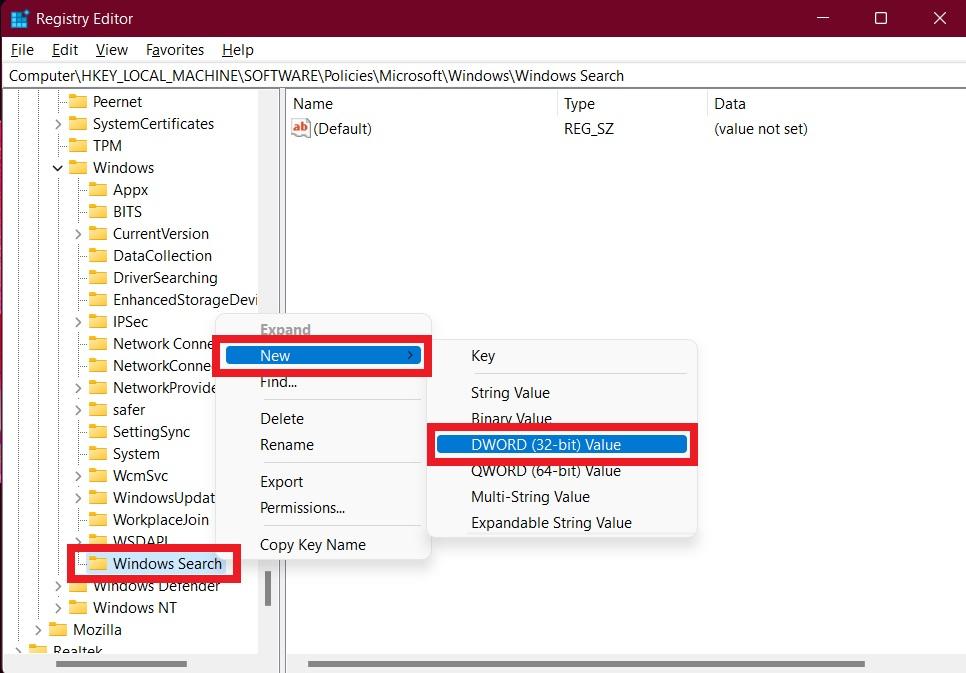The image size is (966, 673).
Task: Click the registry path address bar
Action: 483,76
